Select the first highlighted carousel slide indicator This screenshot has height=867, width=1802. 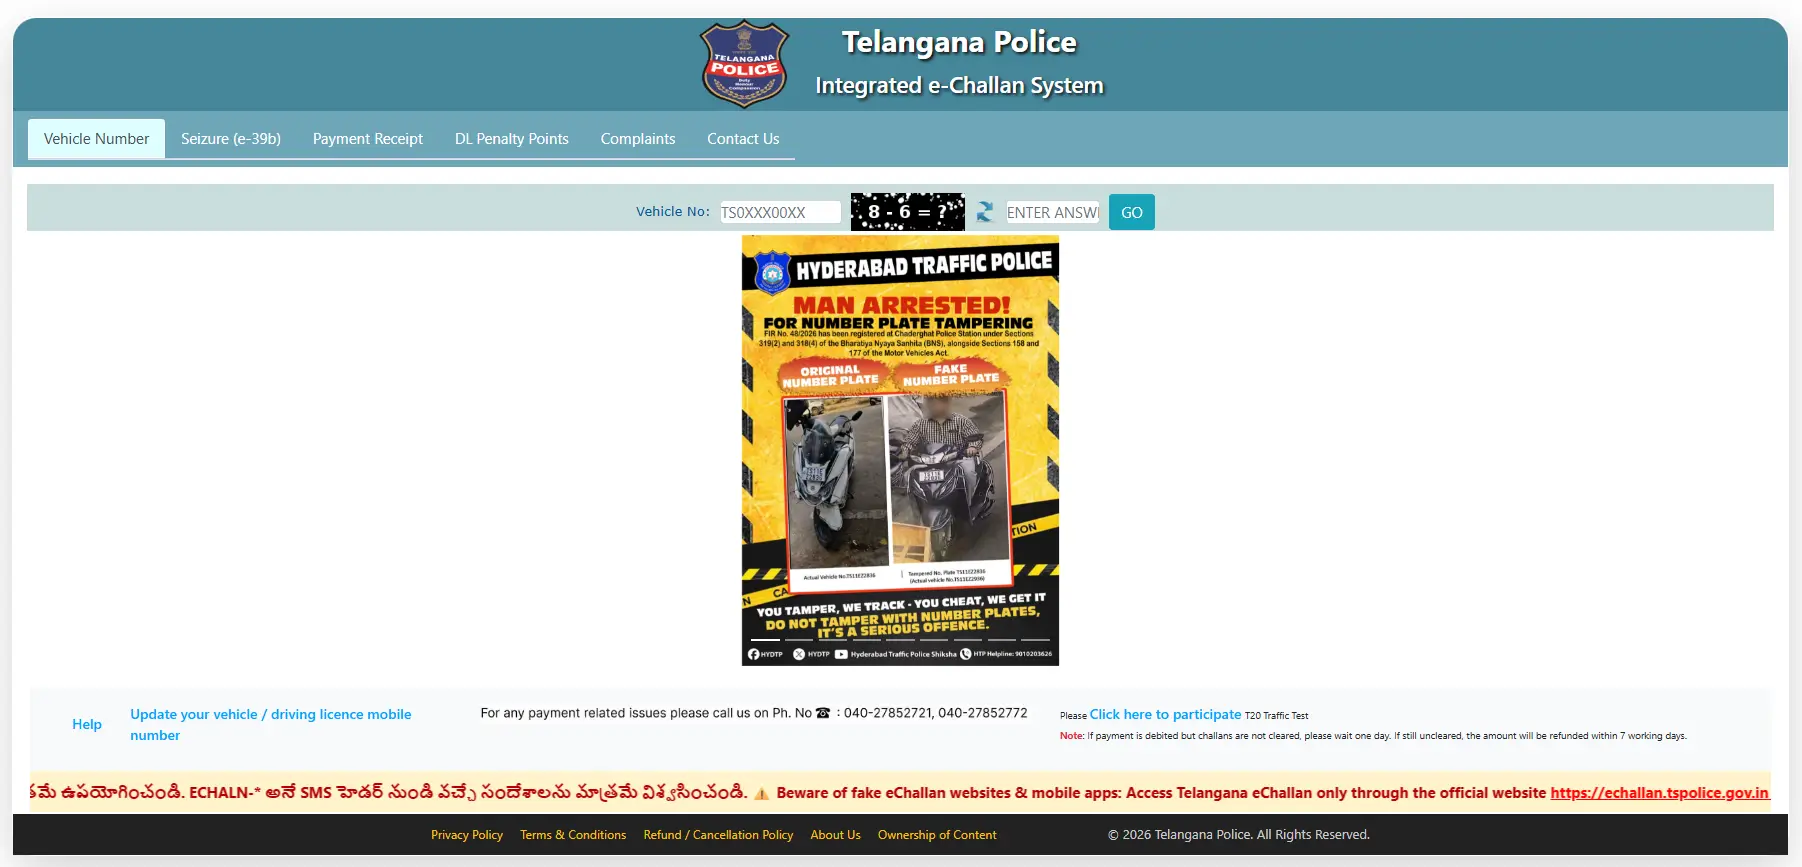[765, 639]
